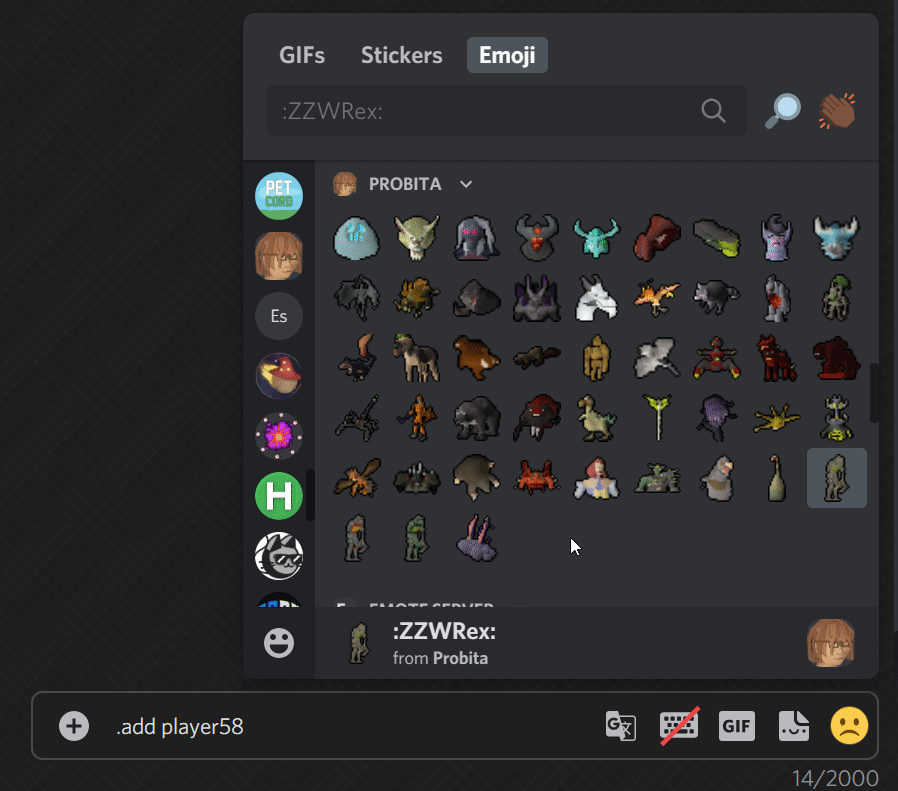The image size is (898, 791).
Task: Insert the highlighted ZZWRex emoji
Action: tap(836, 478)
